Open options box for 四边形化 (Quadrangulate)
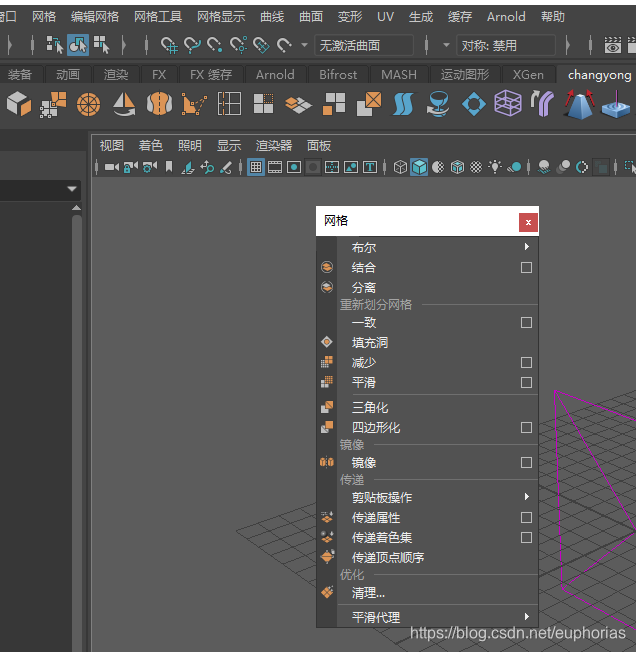This screenshot has width=636, height=652. pos(526,427)
